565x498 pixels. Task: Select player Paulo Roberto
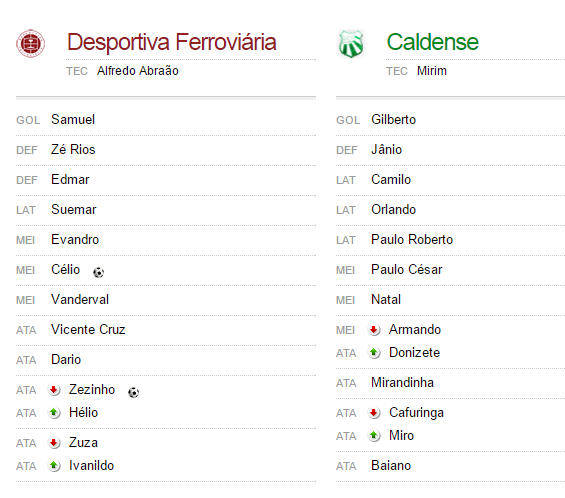[x=412, y=240]
